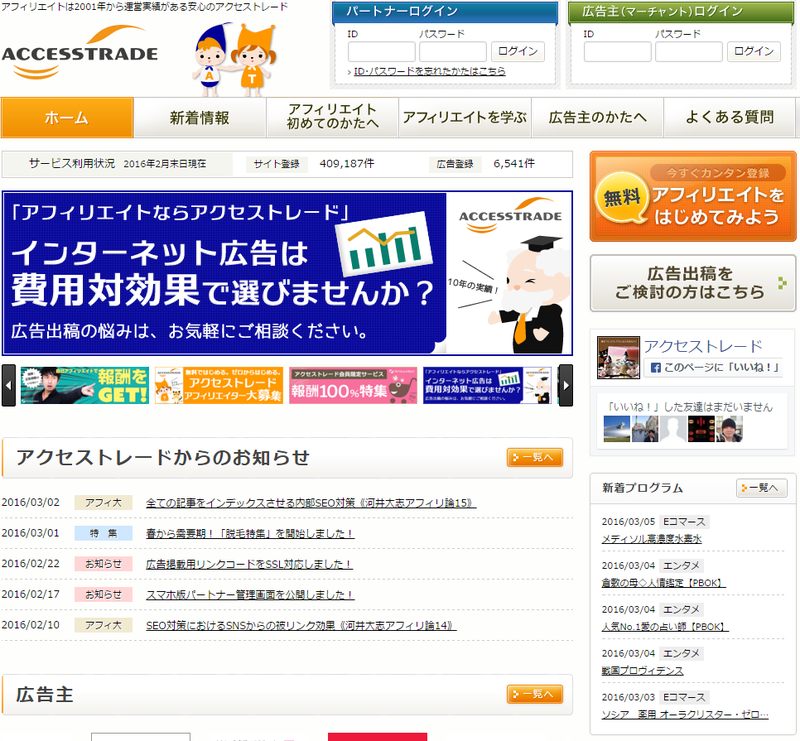Focus the merchant login password field
The height and width of the screenshot is (741, 800).
[689, 52]
